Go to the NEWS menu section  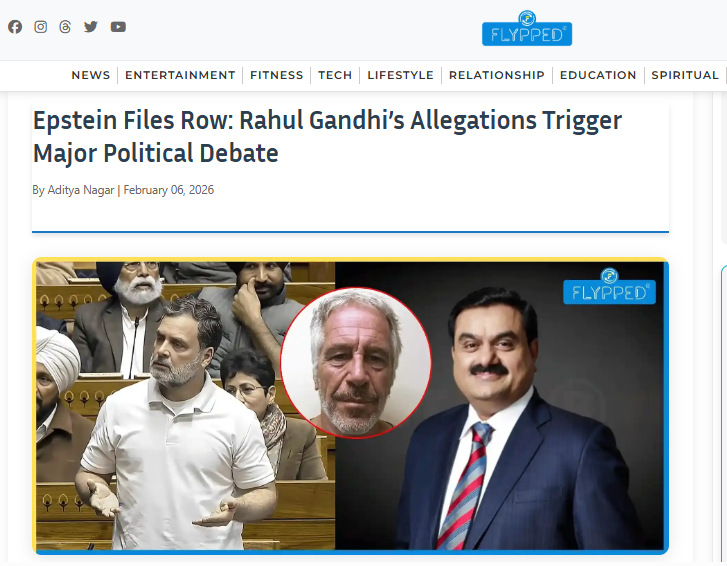click(x=91, y=75)
